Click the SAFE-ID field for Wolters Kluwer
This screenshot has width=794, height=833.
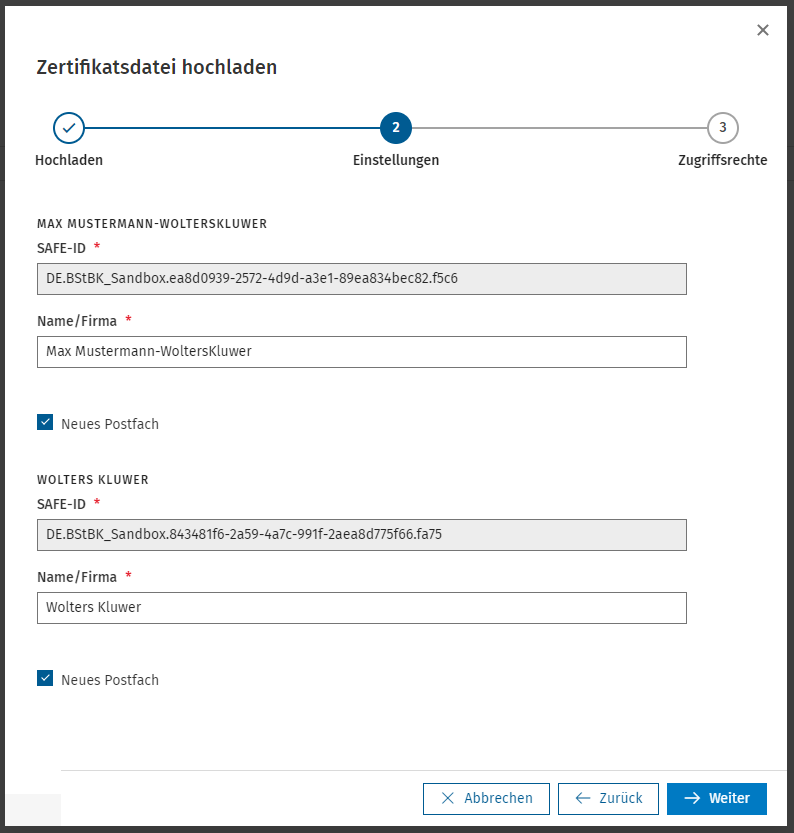coord(362,535)
